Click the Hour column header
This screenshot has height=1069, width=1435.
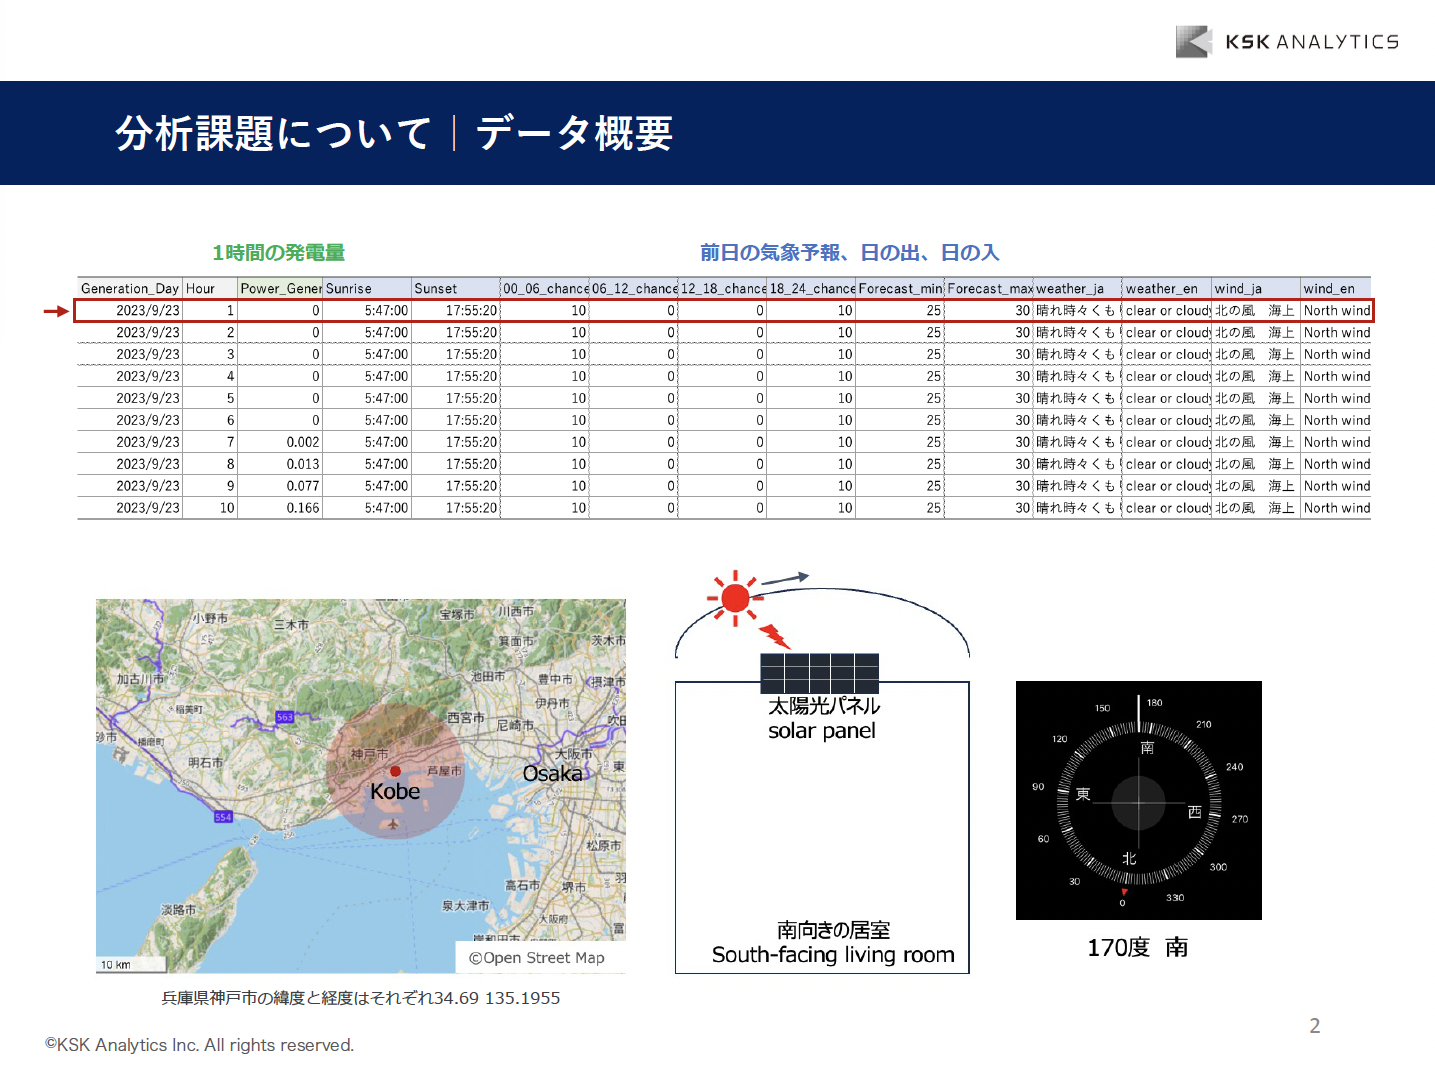pos(210,288)
